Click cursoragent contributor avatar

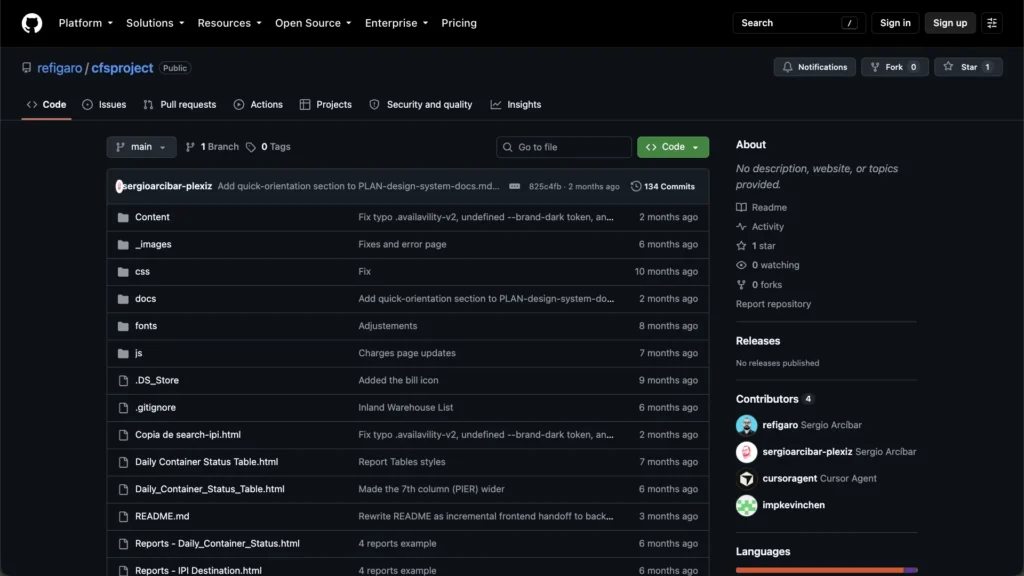[x=746, y=479]
